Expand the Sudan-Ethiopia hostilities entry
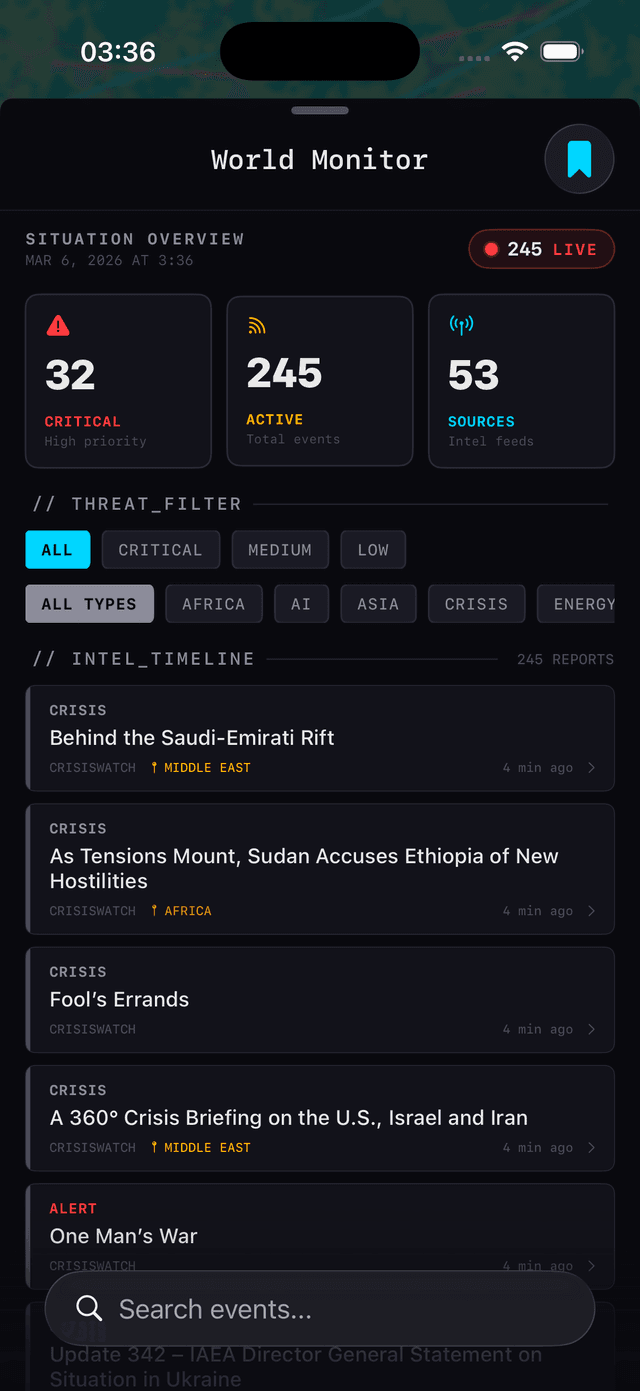Viewport: 640px width, 1391px height. [590, 911]
